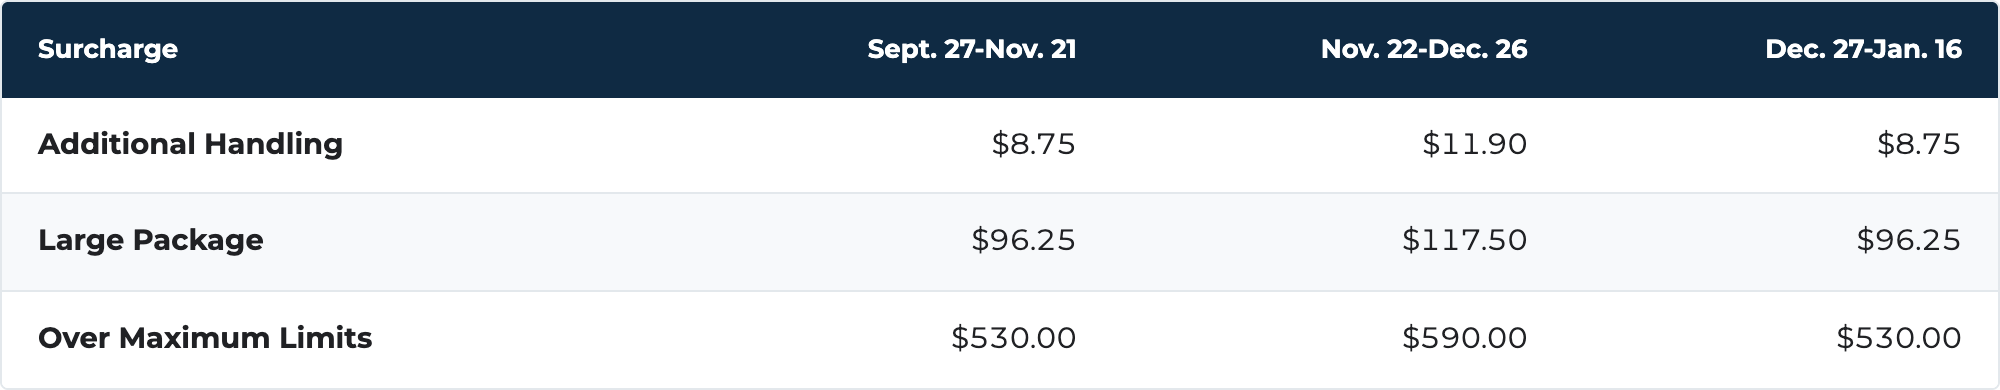
Task: Select the $96.25 cell under Dec. 27-Jan. 16
Action: 1908,240
